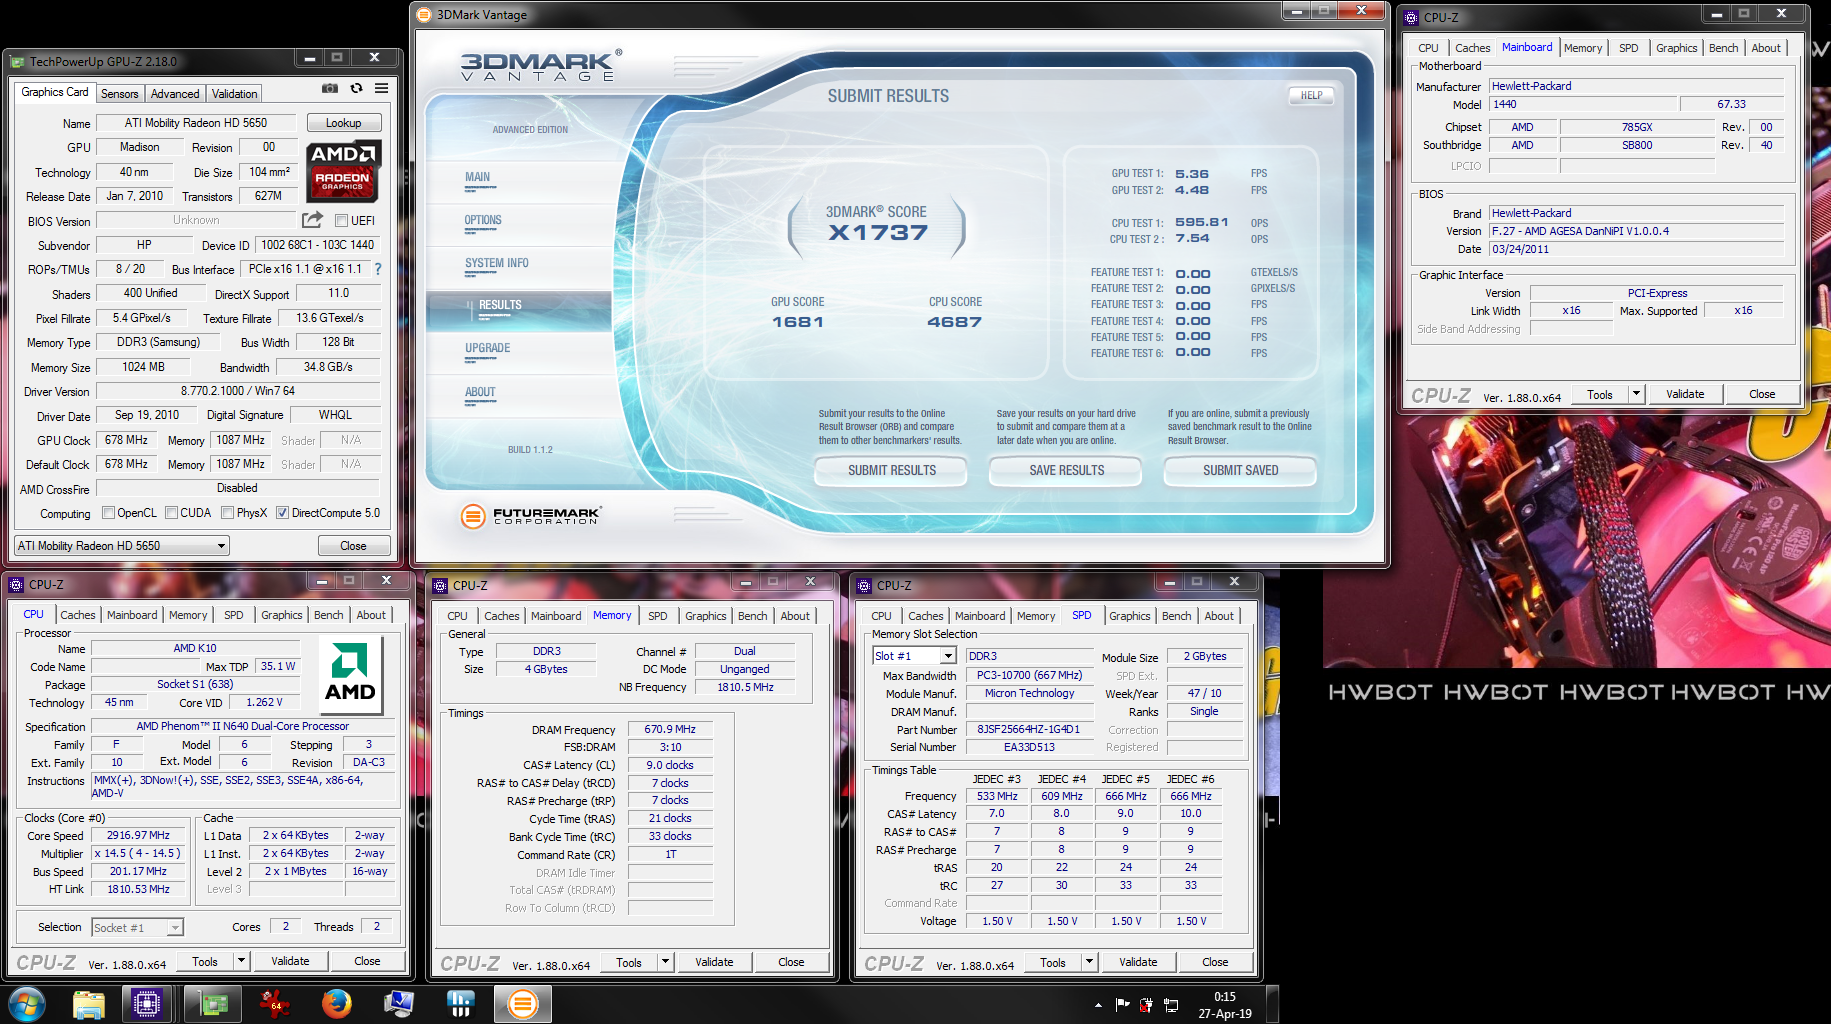Open System Info in the 3DMark Vantage sidebar
This screenshot has width=1831, height=1024.
pos(496,263)
